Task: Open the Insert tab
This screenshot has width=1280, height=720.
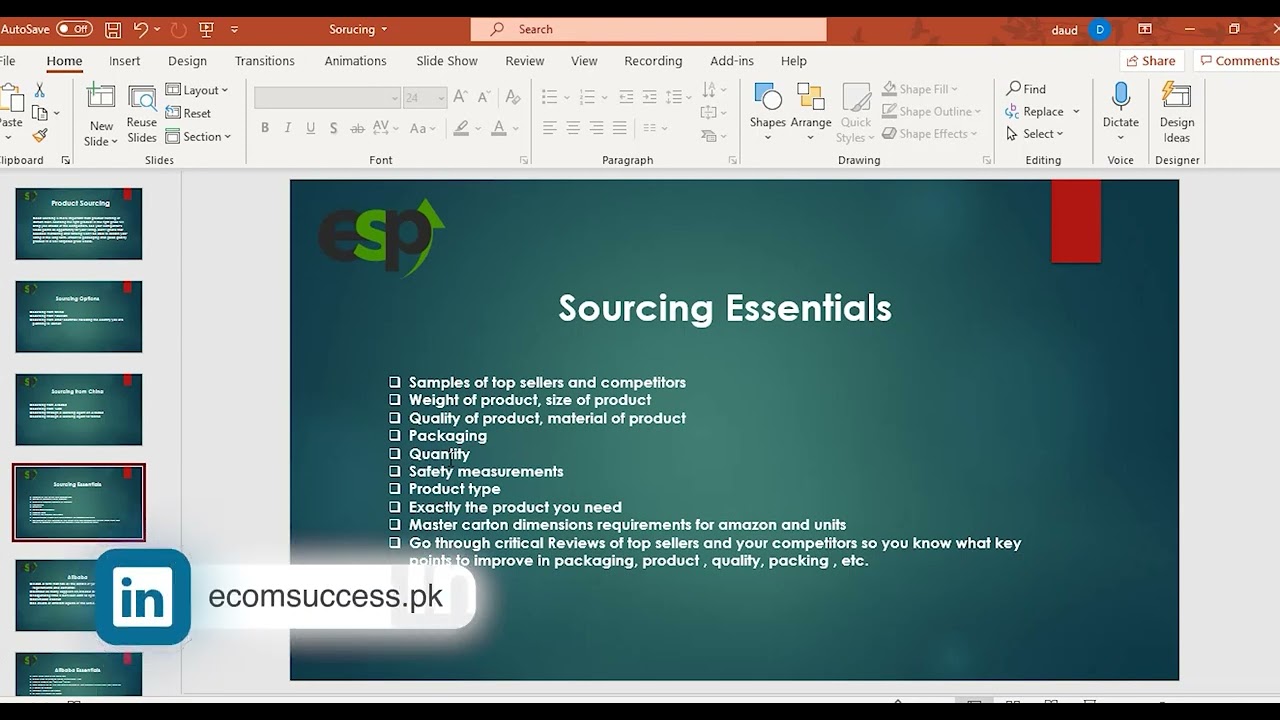Action: (125, 61)
